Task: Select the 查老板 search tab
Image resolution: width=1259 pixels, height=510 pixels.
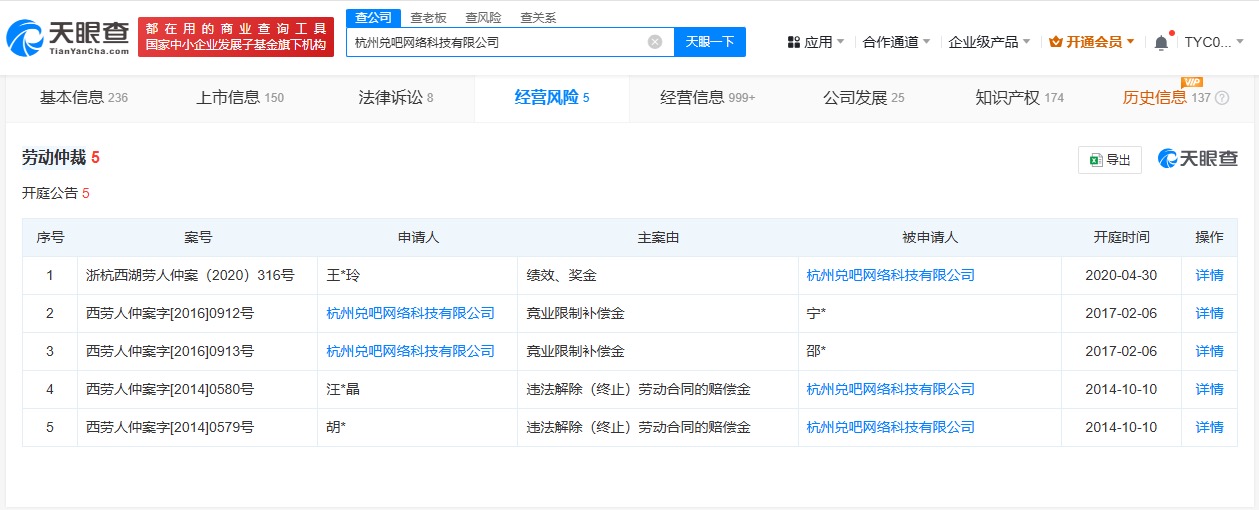Action: (429, 18)
